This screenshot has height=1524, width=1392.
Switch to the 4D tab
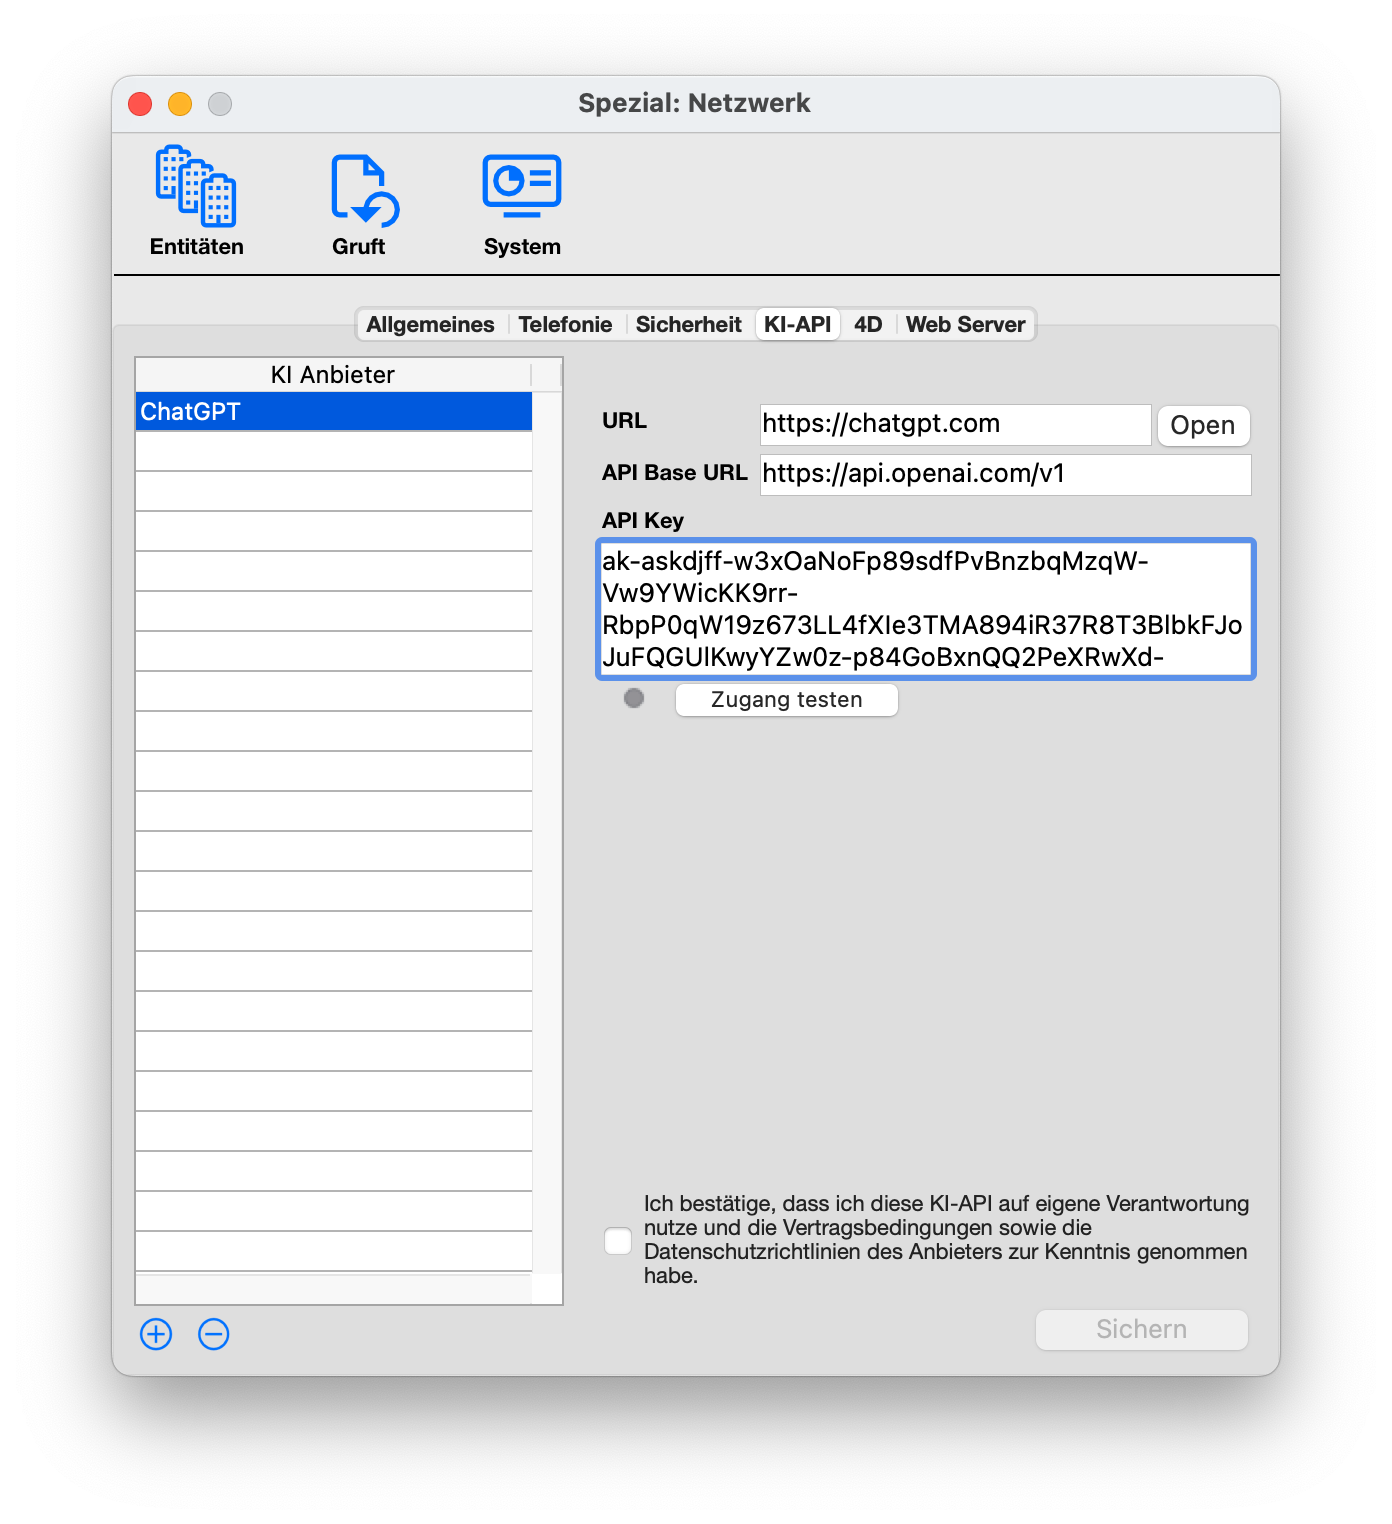[868, 324]
